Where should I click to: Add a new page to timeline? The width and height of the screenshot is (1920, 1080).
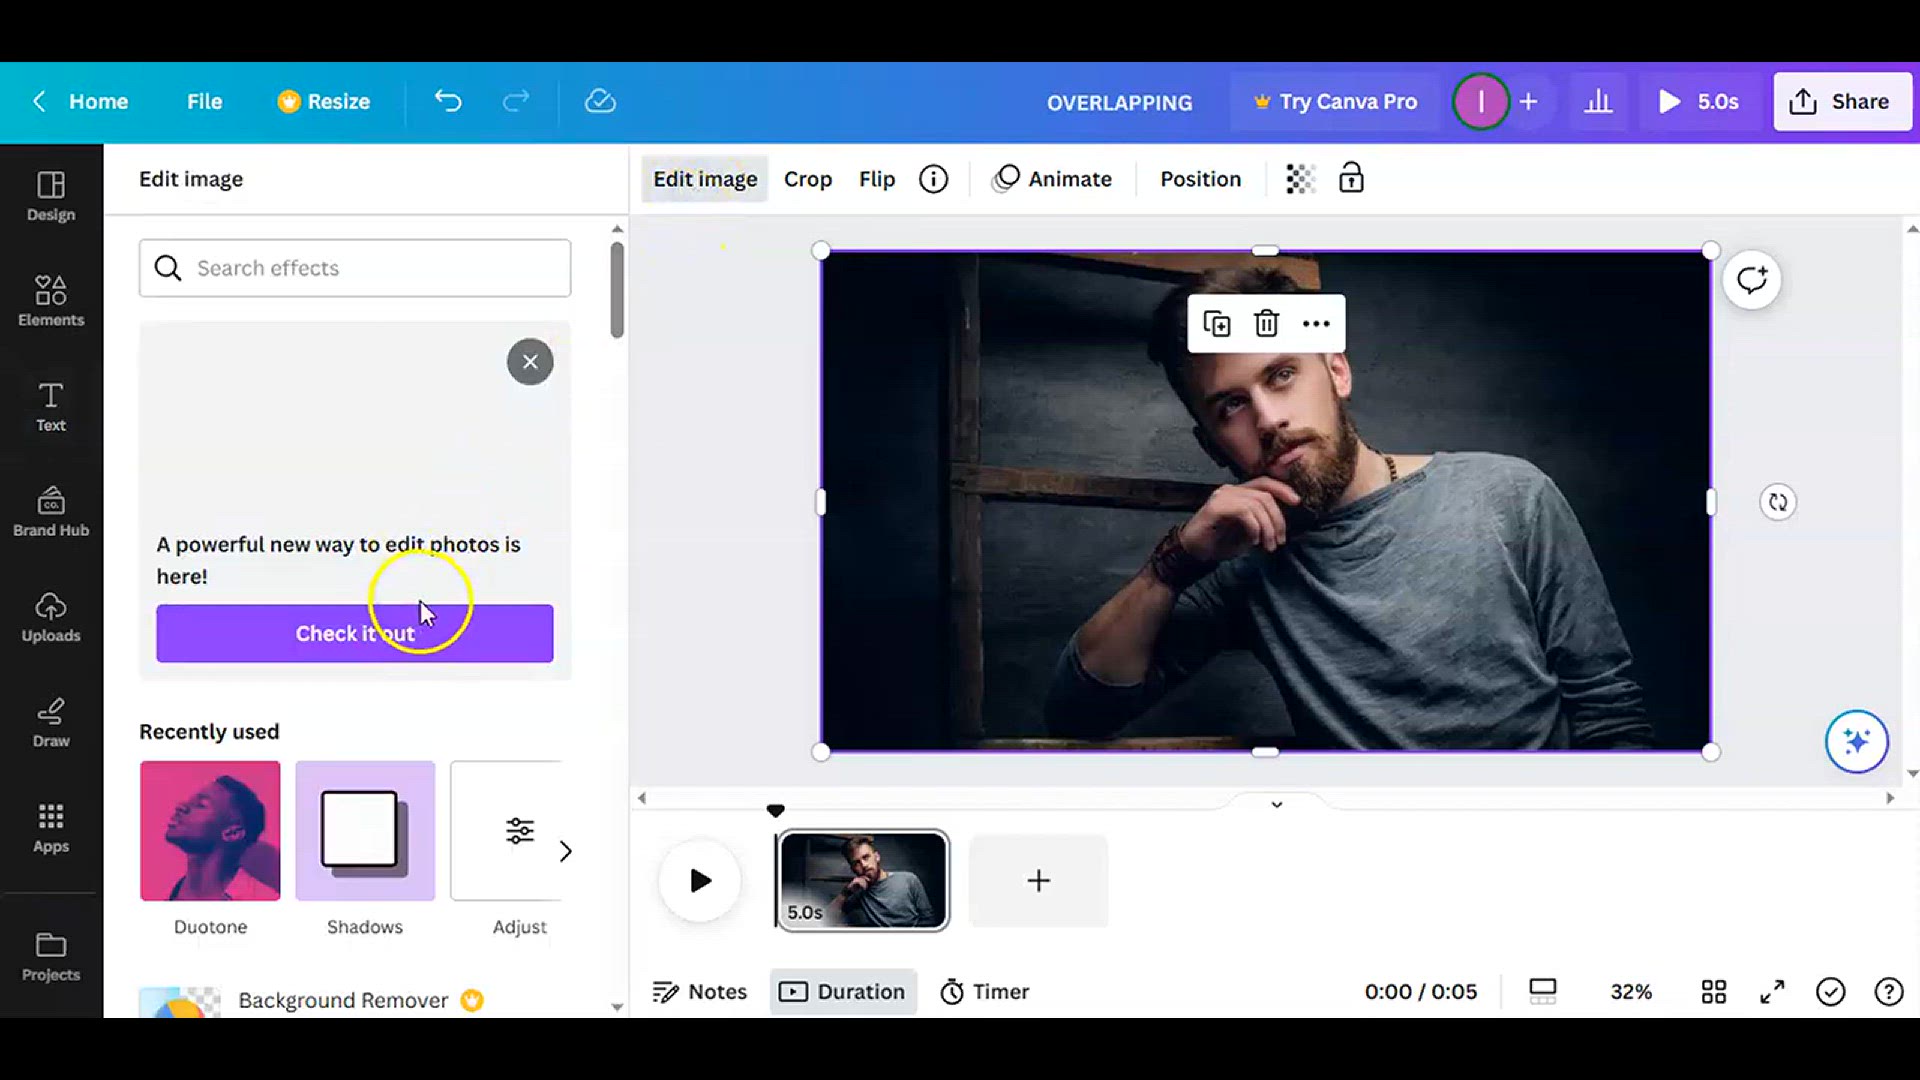click(1038, 881)
